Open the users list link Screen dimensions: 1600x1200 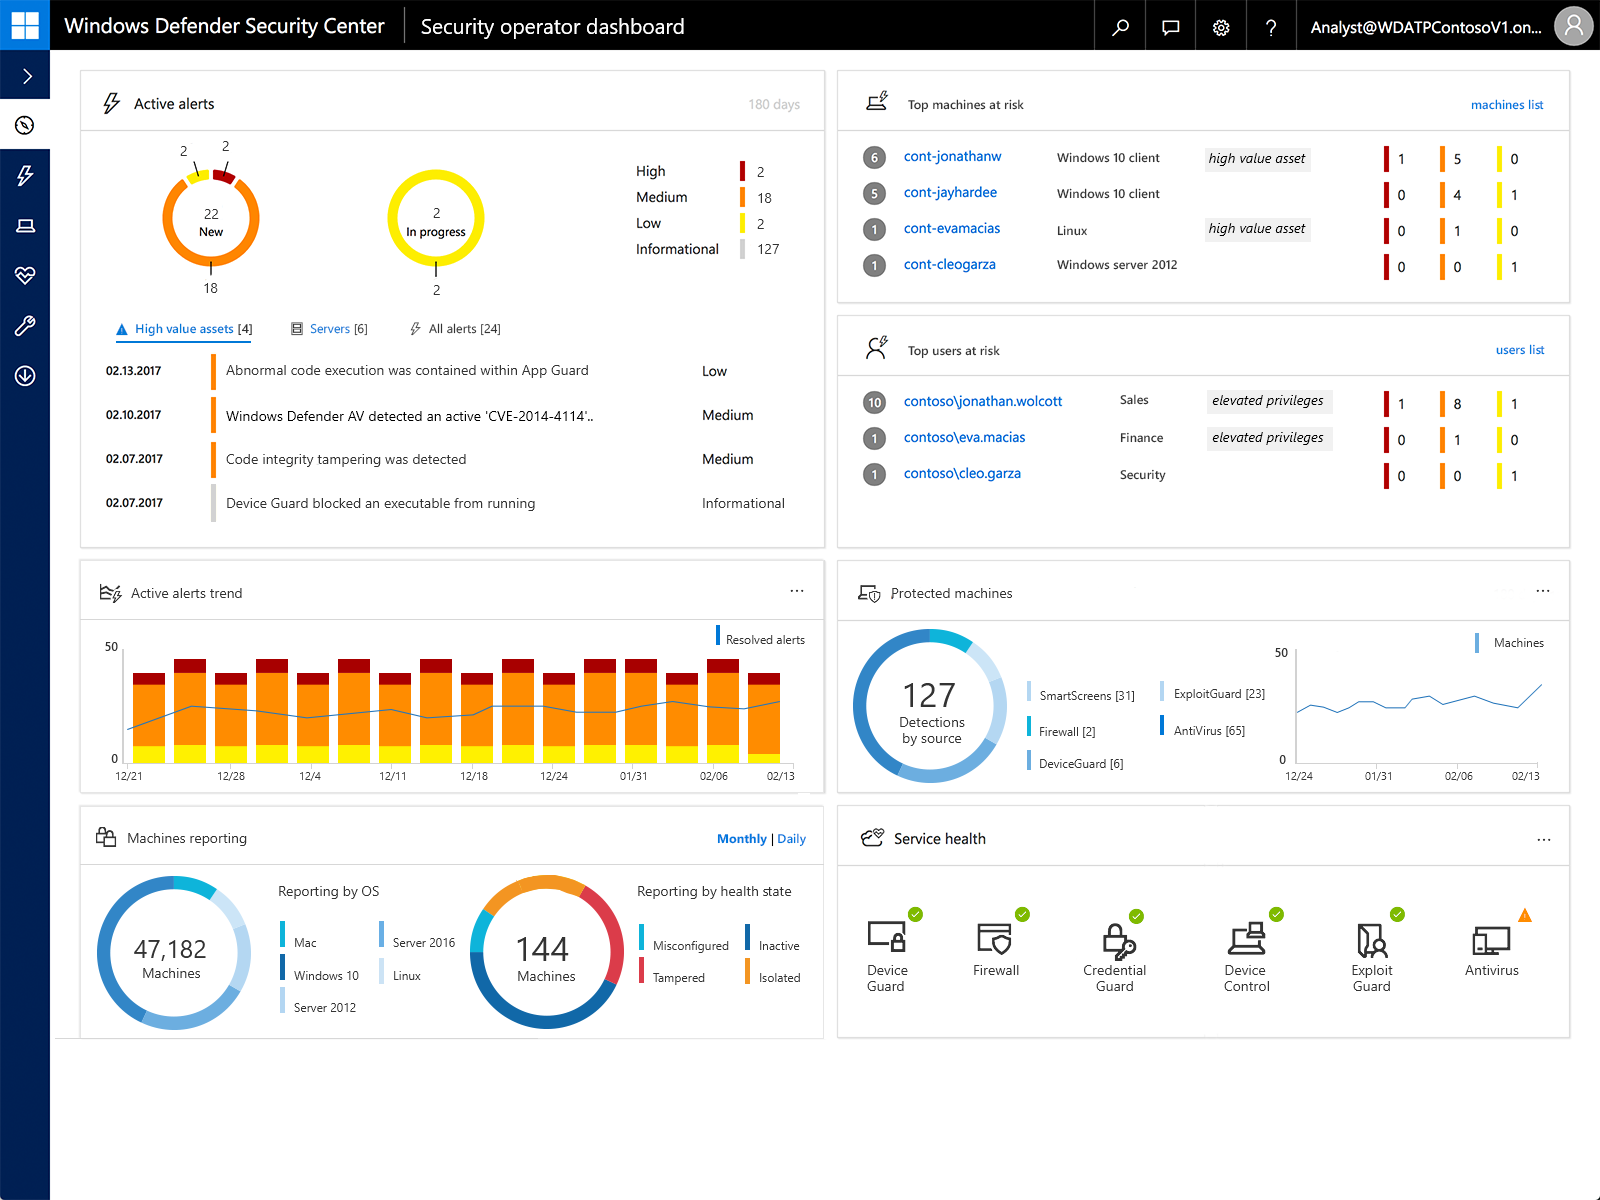[x=1519, y=350]
